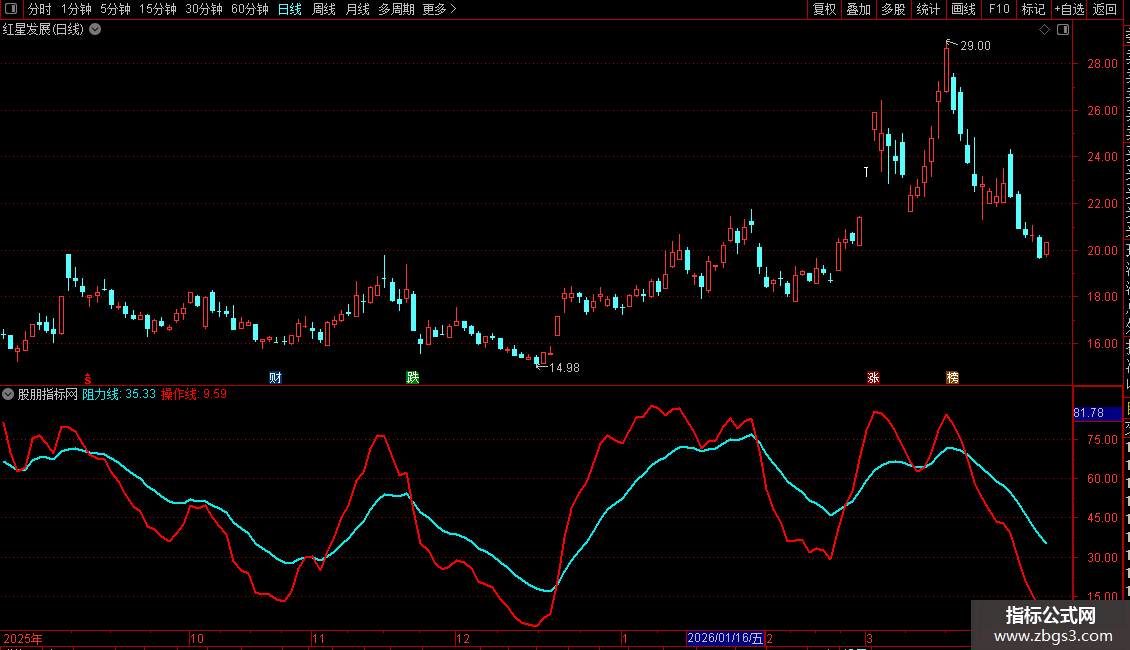Select the 日线 period
This screenshot has width=1130, height=650.
290,9
